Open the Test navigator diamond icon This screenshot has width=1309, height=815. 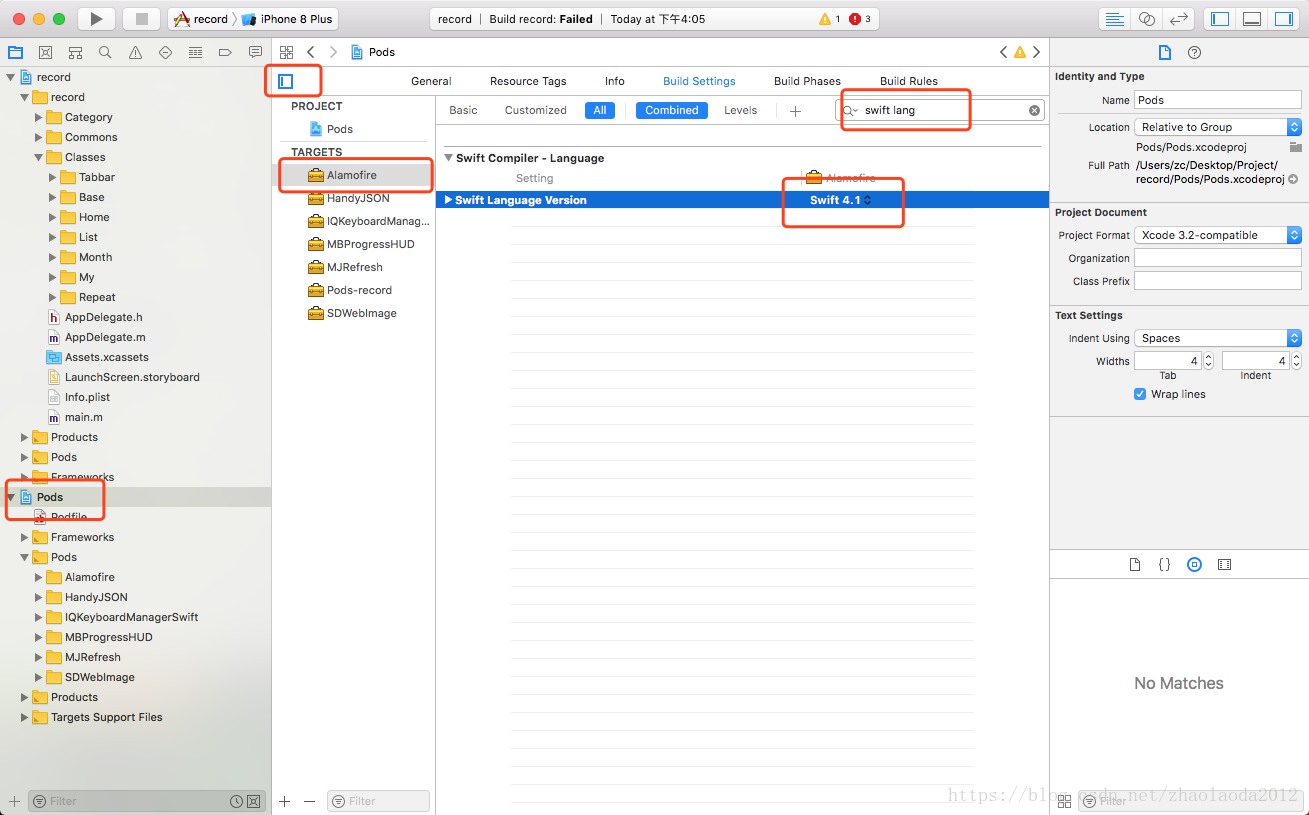click(x=165, y=52)
